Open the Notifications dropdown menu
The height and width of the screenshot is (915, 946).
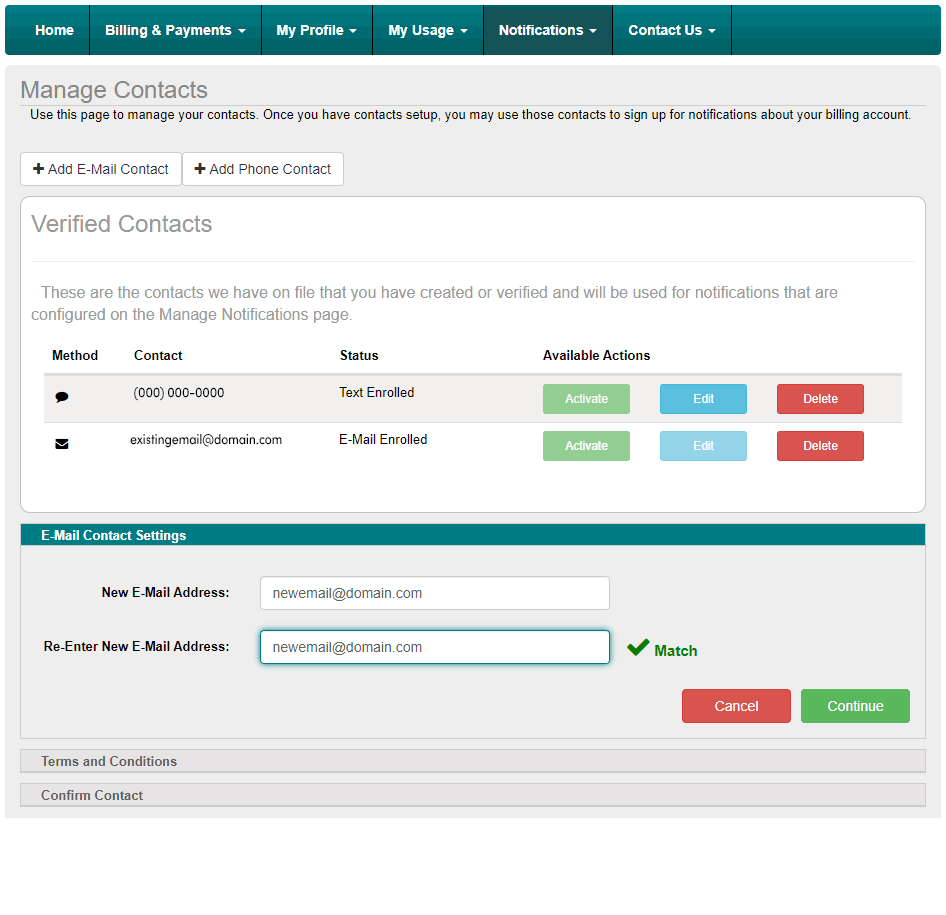pyautogui.click(x=548, y=30)
